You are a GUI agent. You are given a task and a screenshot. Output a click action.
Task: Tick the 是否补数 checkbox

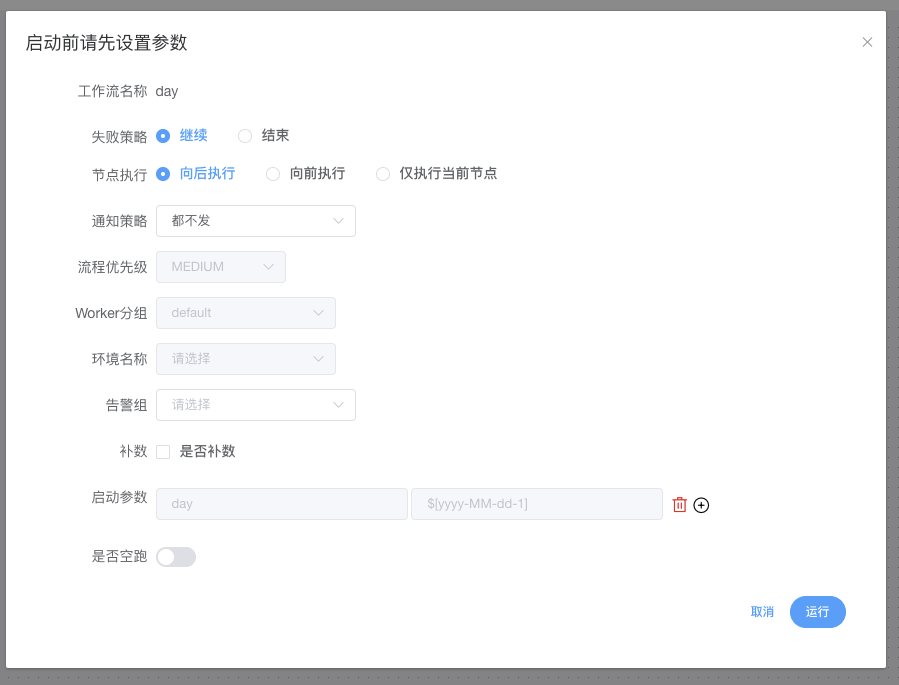(163, 452)
